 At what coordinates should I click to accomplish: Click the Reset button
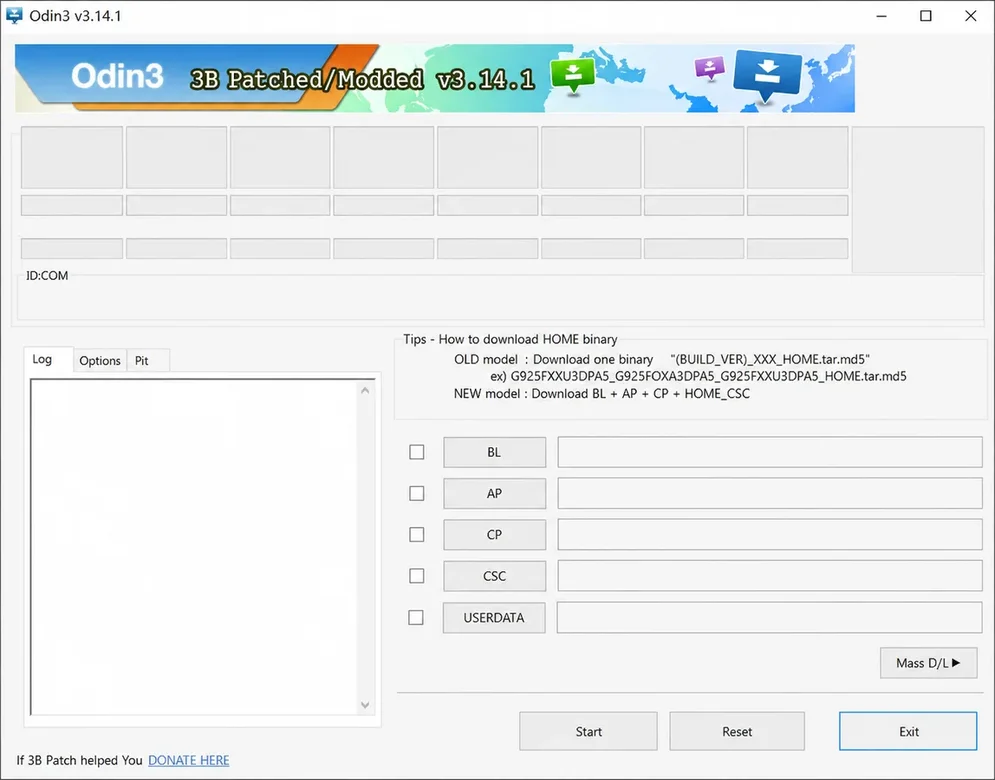click(737, 731)
